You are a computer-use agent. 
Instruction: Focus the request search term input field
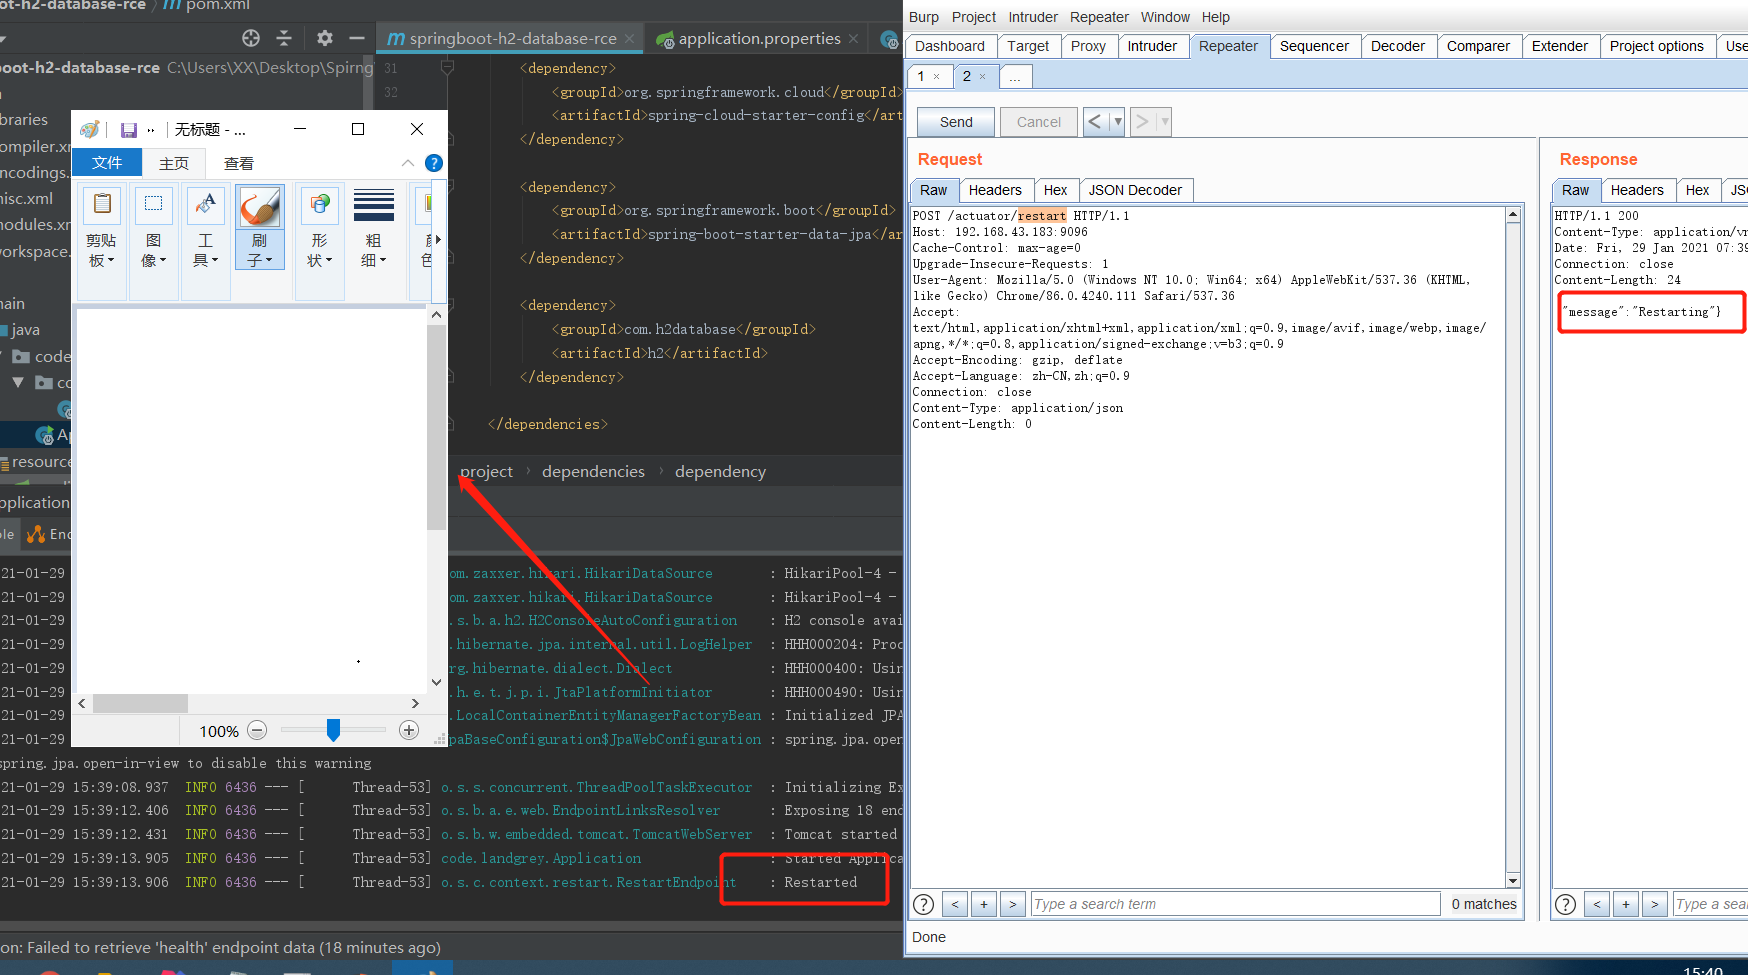(1235, 904)
